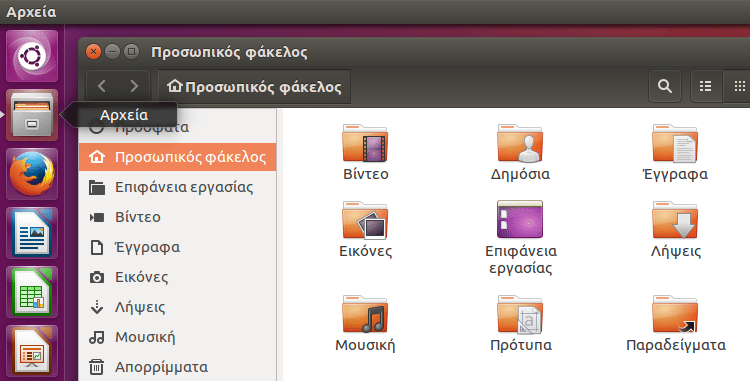The height and width of the screenshot is (381, 750).
Task: Click the document icon beside sidebar Έγγραφα
Action: point(97,248)
